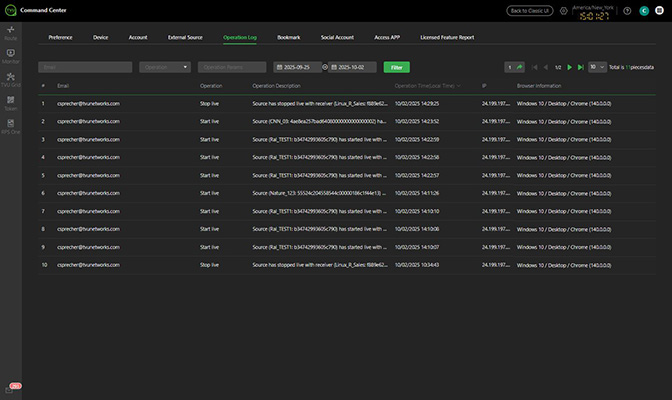Click timestamp 10/02/2025 14:22:57 in row 5

point(417,175)
